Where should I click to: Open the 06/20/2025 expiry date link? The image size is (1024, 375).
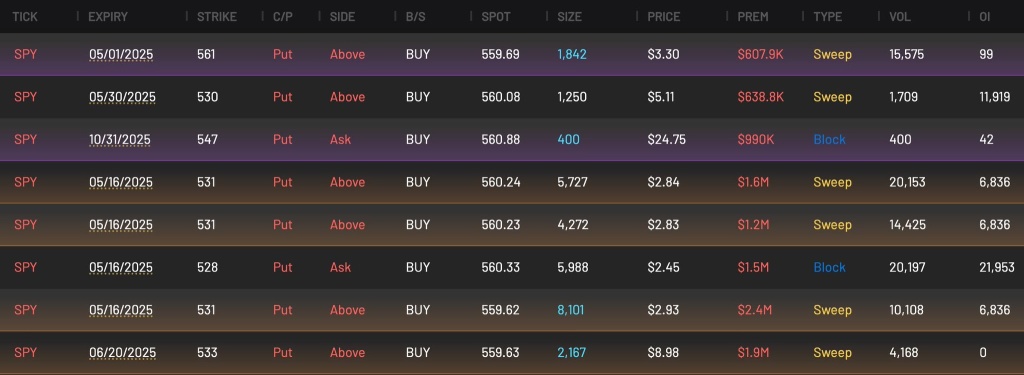point(122,353)
